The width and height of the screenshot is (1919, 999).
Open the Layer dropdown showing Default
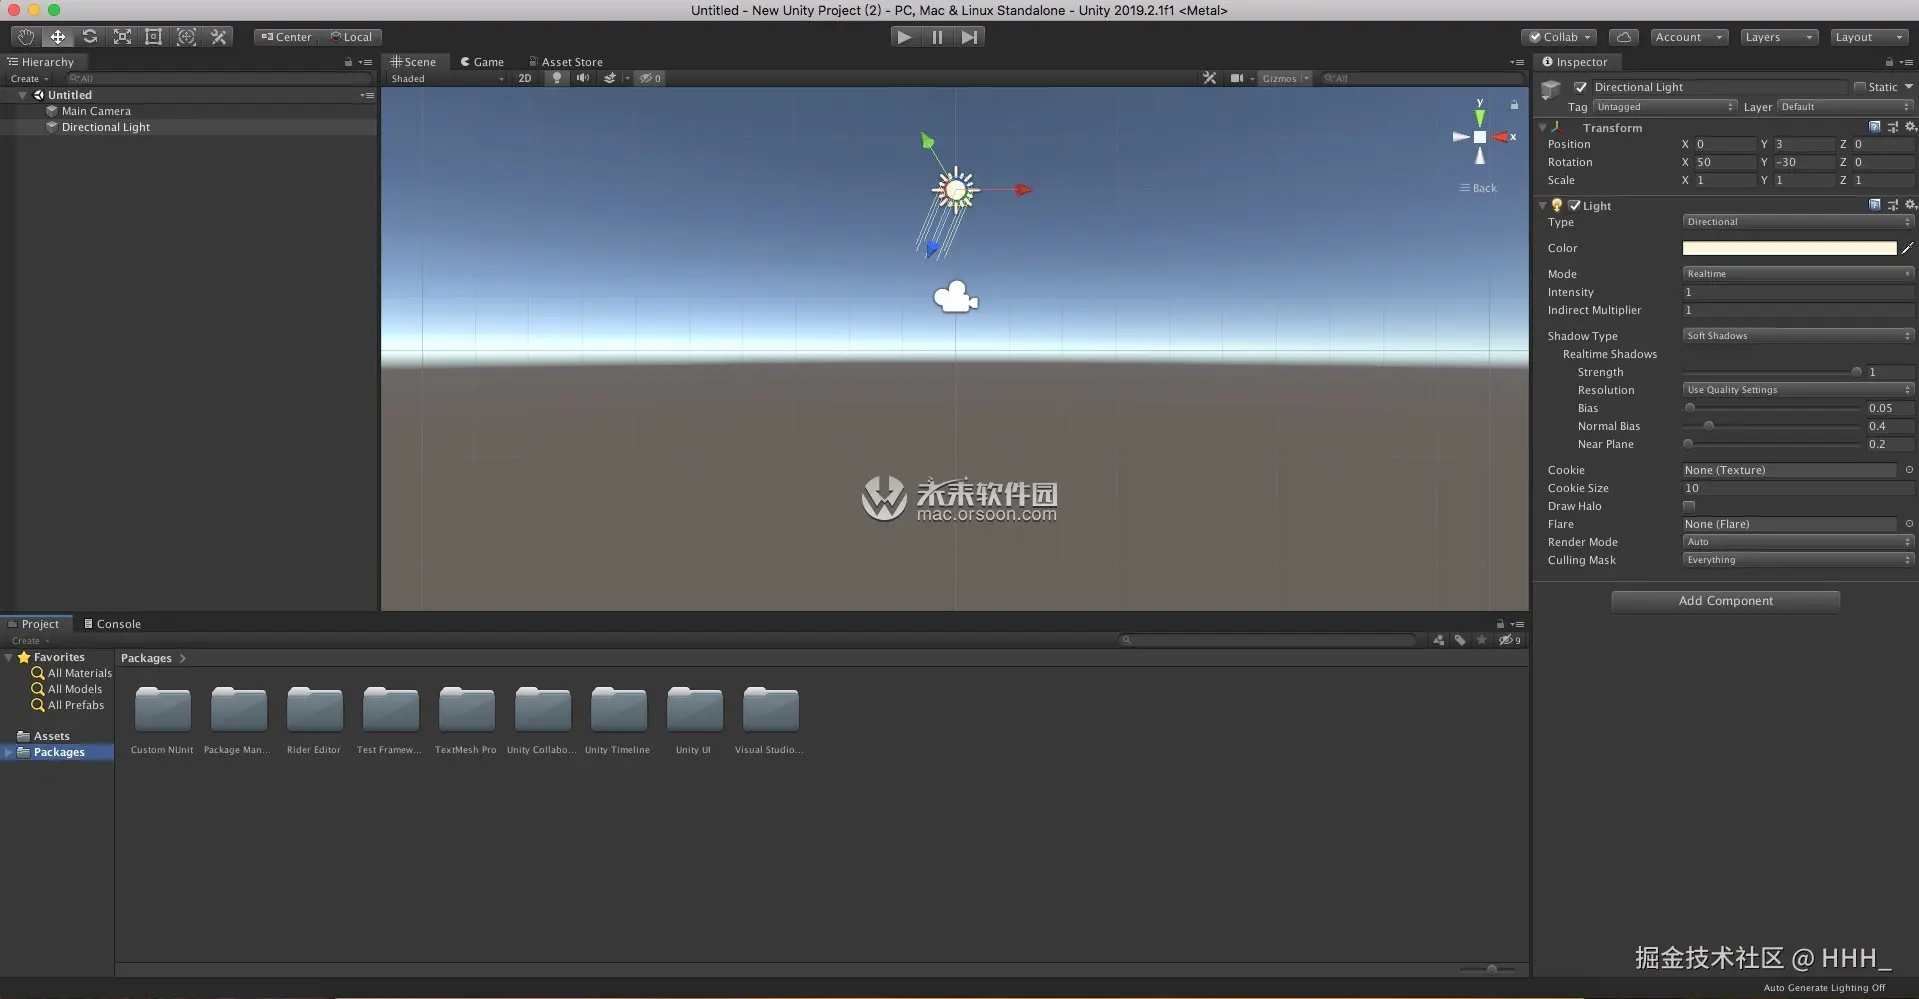(1845, 107)
